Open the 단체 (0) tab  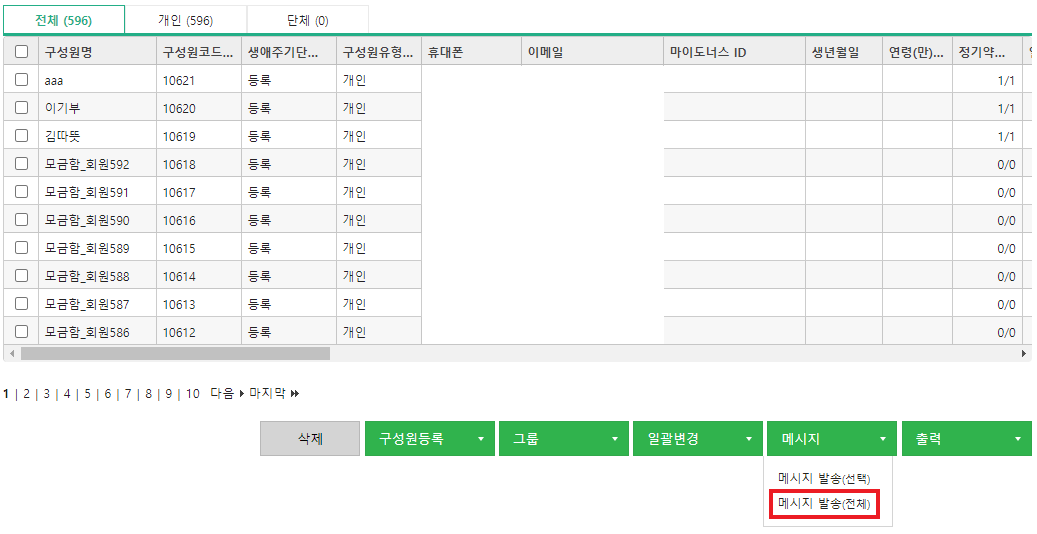307,20
